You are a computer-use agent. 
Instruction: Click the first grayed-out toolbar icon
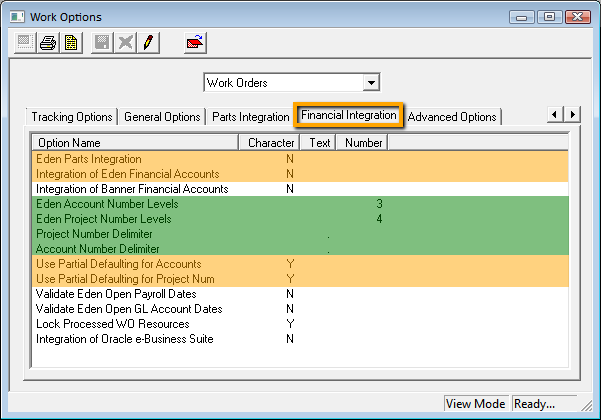coord(23,43)
